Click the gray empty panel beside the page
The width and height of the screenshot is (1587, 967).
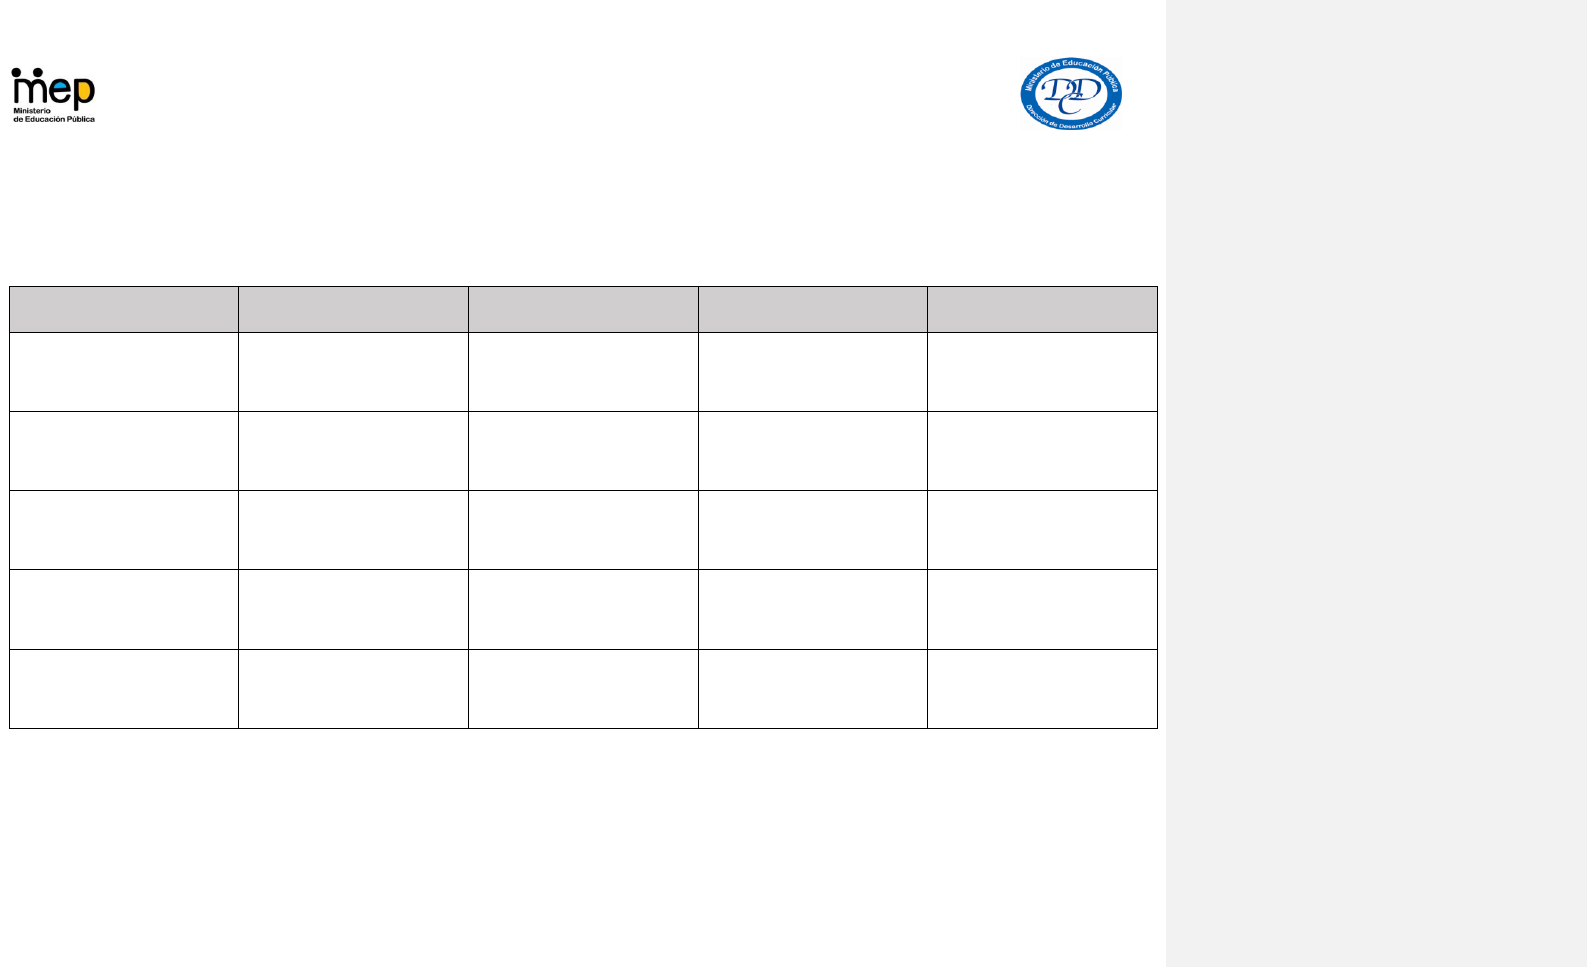(1376, 483)
